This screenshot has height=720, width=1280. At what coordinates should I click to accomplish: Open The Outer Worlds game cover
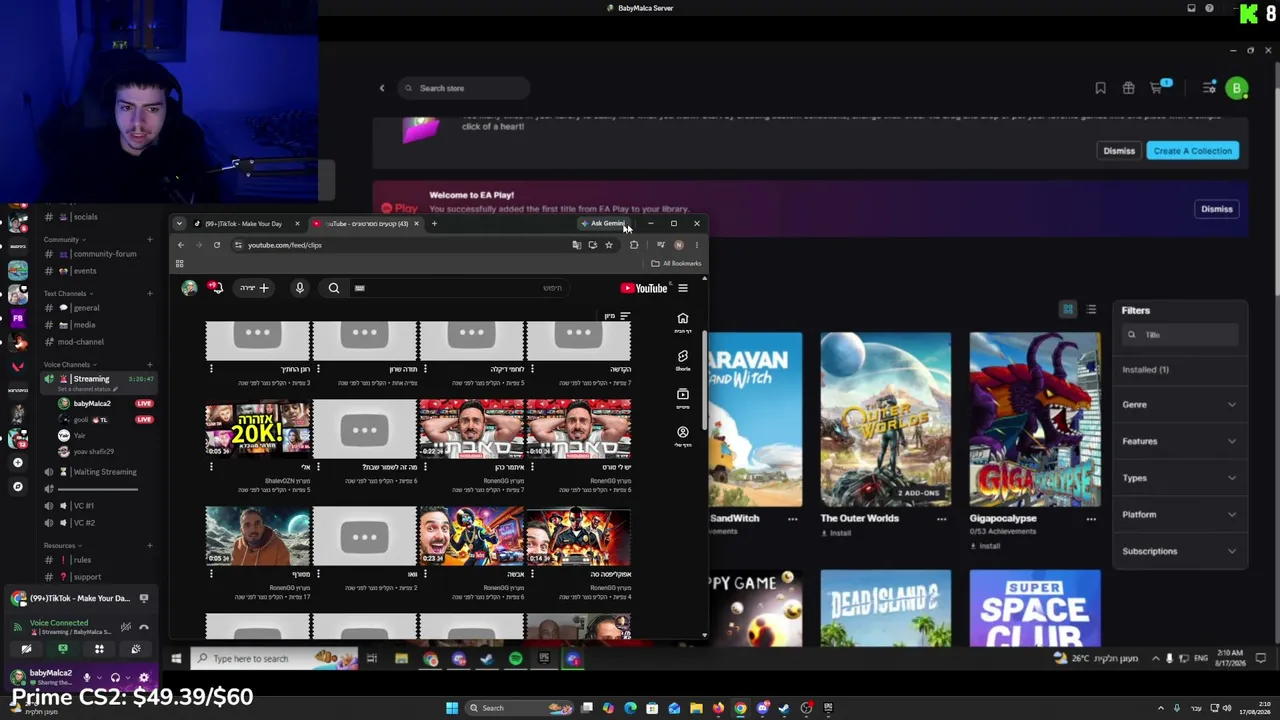pyautogui.click(x=885, y=420)
